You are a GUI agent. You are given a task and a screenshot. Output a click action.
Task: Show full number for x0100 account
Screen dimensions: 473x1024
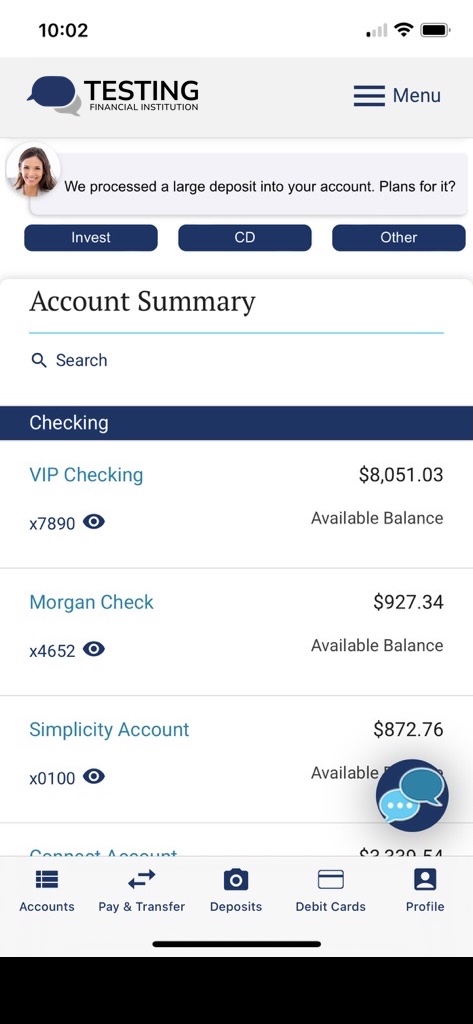tap(94, 776)
